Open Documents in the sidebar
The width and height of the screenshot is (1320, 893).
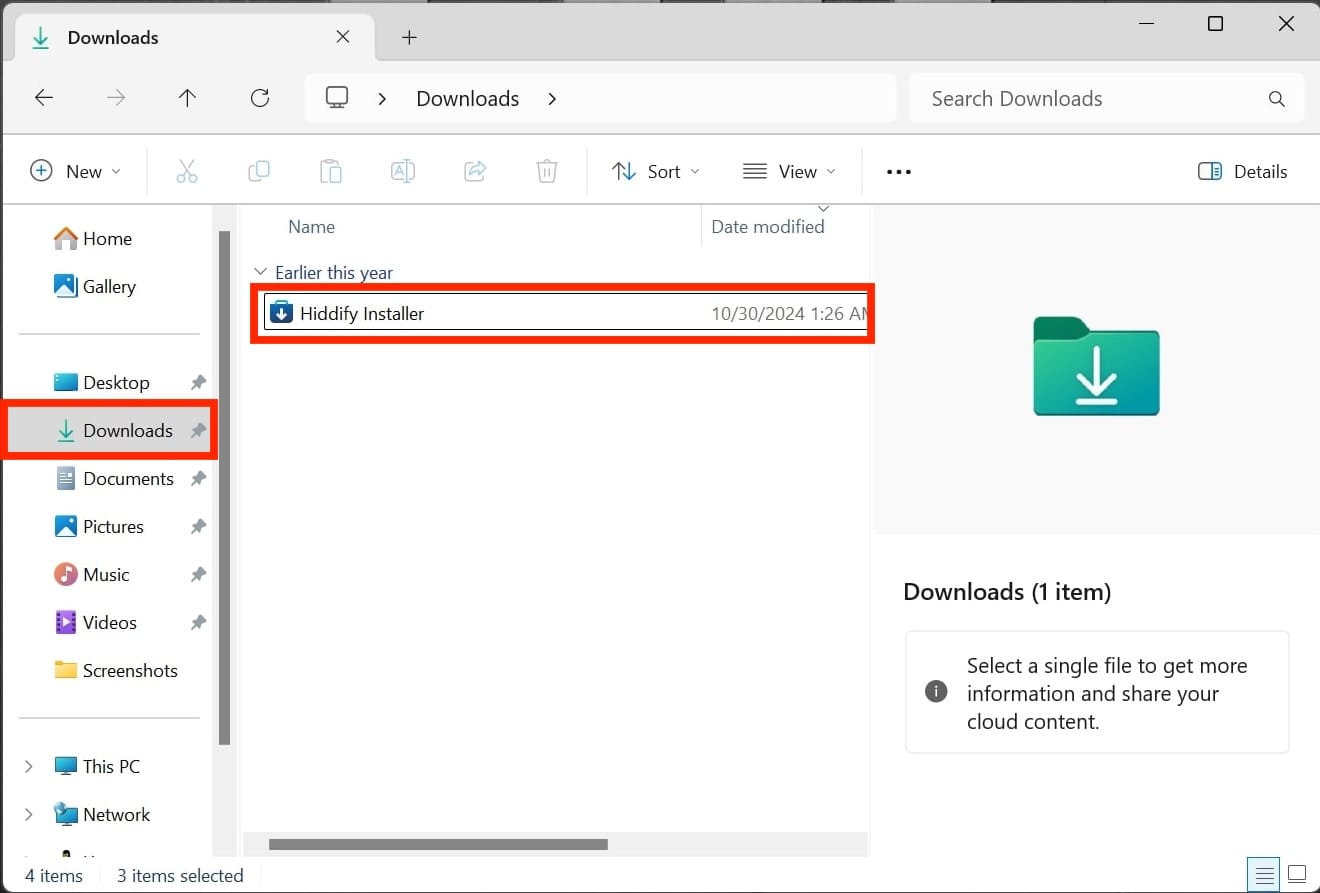click(x=128, y=478)
